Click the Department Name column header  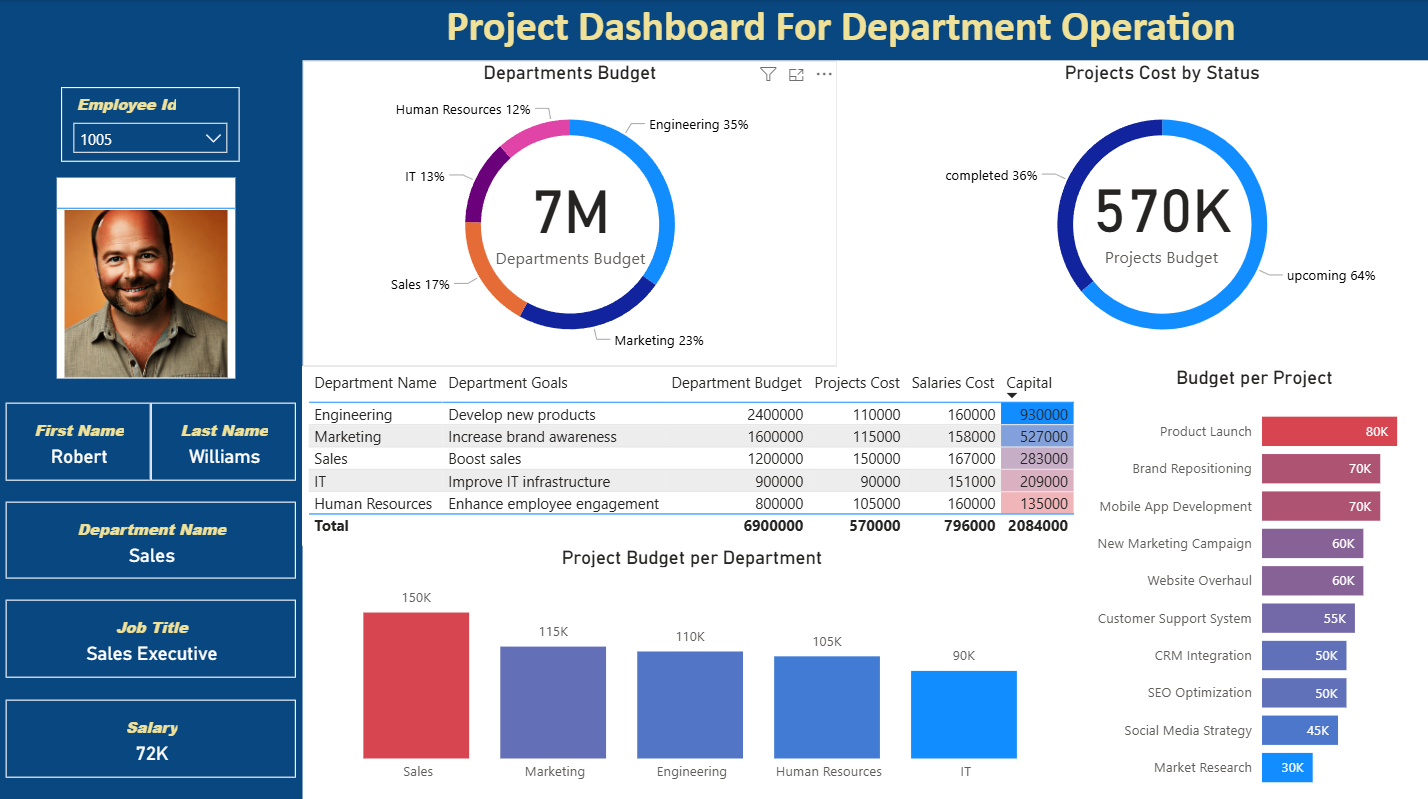375,383
